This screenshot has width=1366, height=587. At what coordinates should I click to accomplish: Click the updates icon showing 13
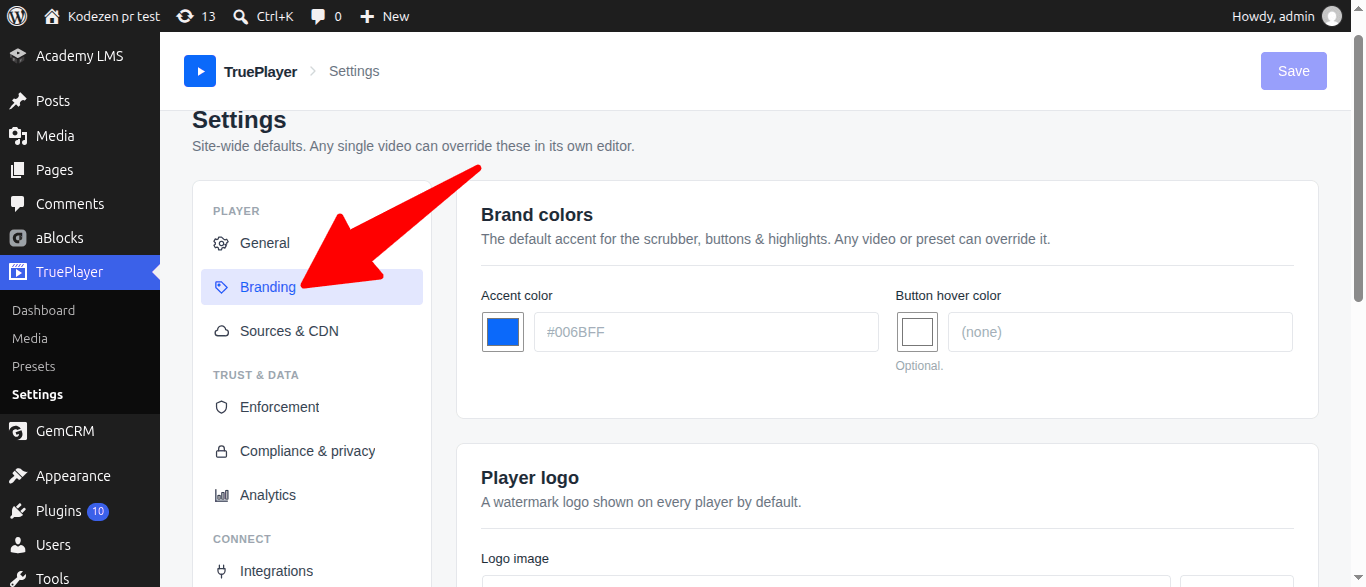point(185,16)
